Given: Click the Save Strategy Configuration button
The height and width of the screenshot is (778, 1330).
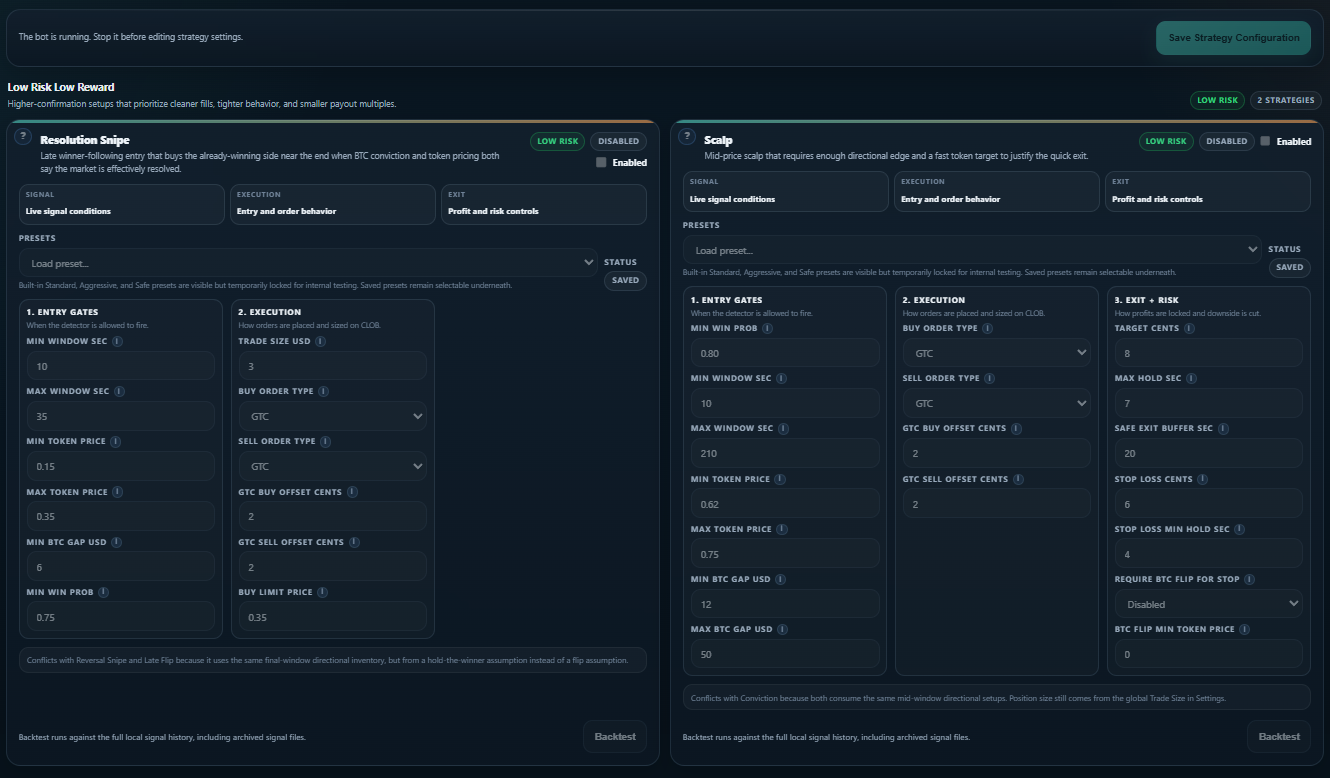Looking at the screenshot, I should (1233, 37).
